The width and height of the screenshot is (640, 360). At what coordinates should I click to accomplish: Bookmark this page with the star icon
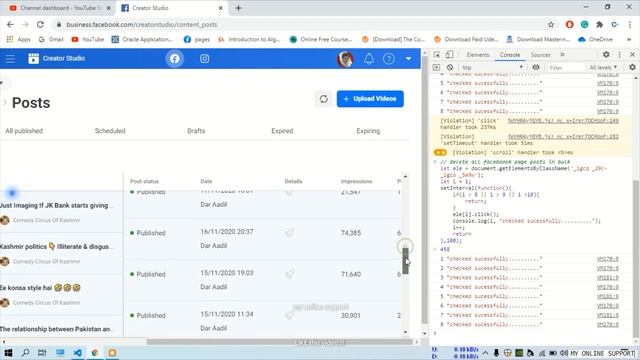(x=551, y=24)
